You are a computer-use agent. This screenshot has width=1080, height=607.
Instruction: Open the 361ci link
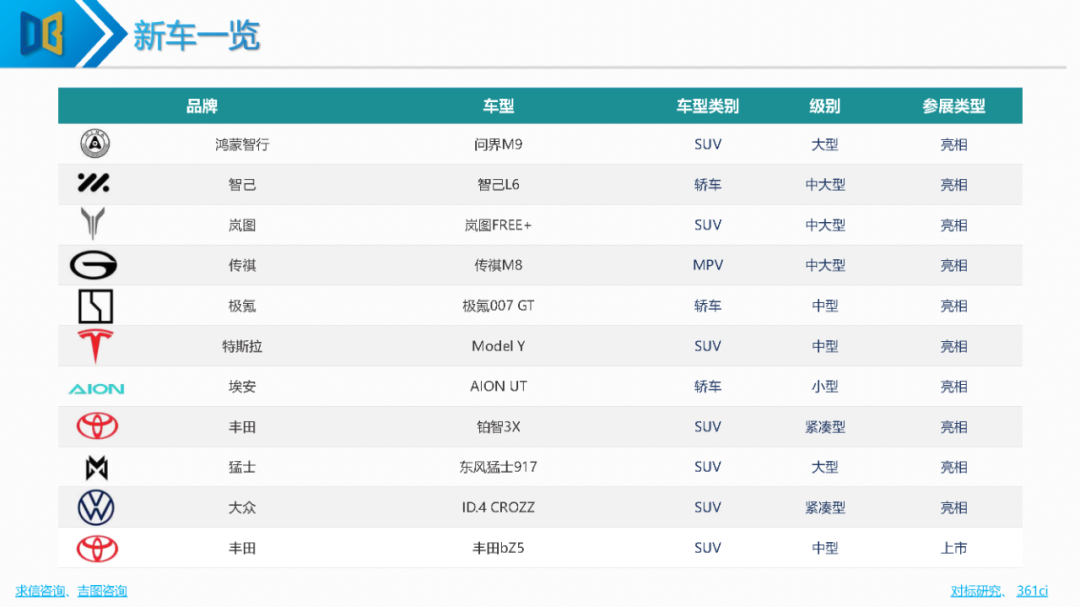click(x=1032, y=591)
